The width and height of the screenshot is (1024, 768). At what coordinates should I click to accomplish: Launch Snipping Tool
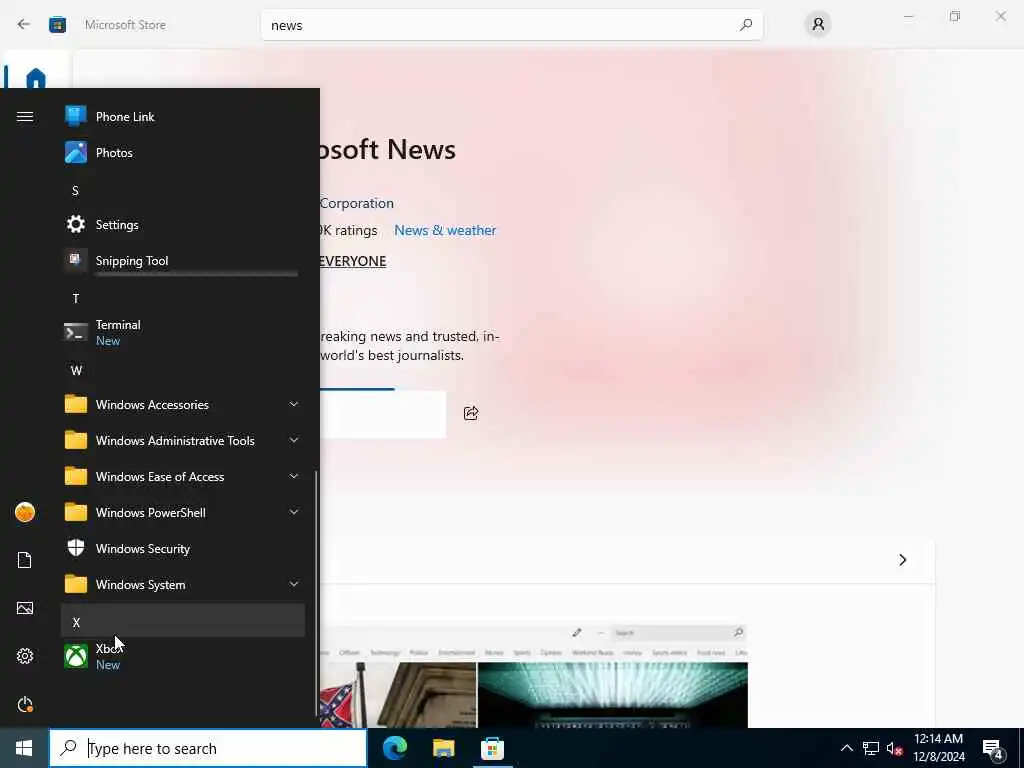coord(183,260)
